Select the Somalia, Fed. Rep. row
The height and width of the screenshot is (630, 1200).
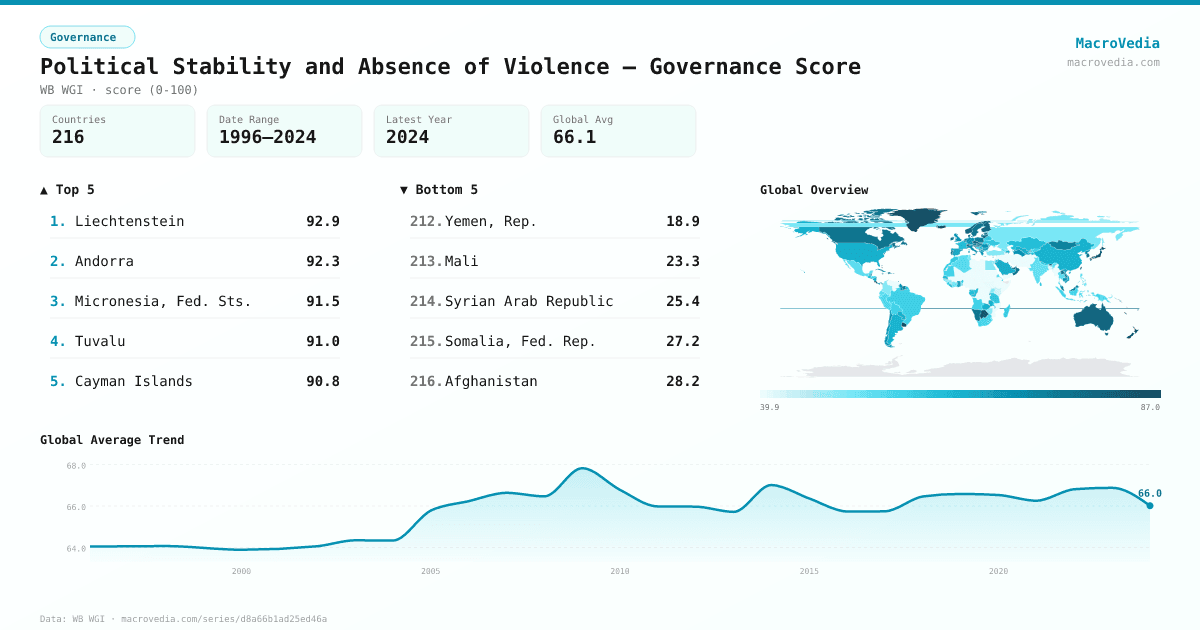point(555,341)
